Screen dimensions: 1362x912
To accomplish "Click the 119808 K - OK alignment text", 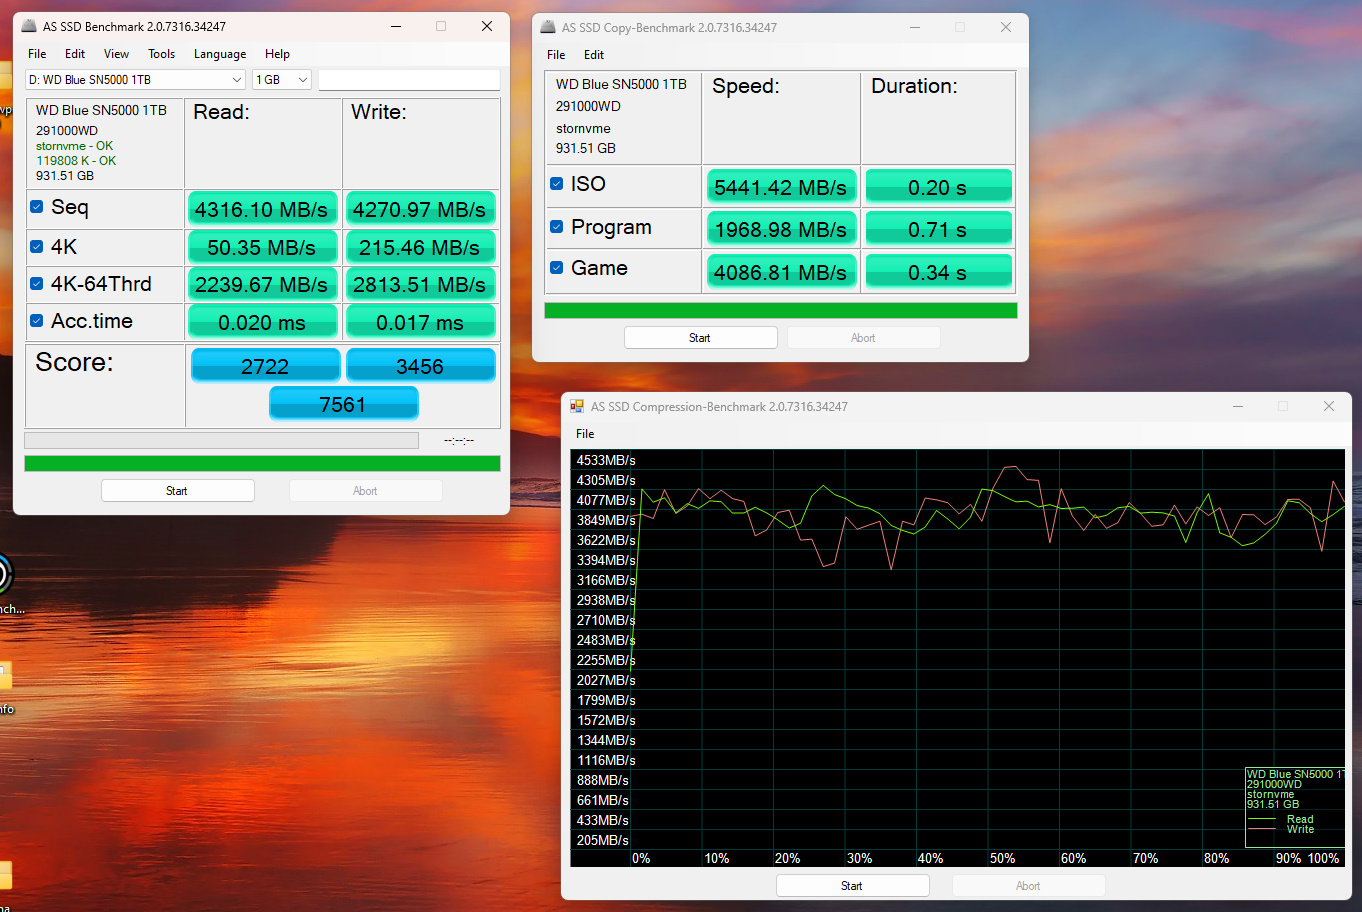I will 76,160.
